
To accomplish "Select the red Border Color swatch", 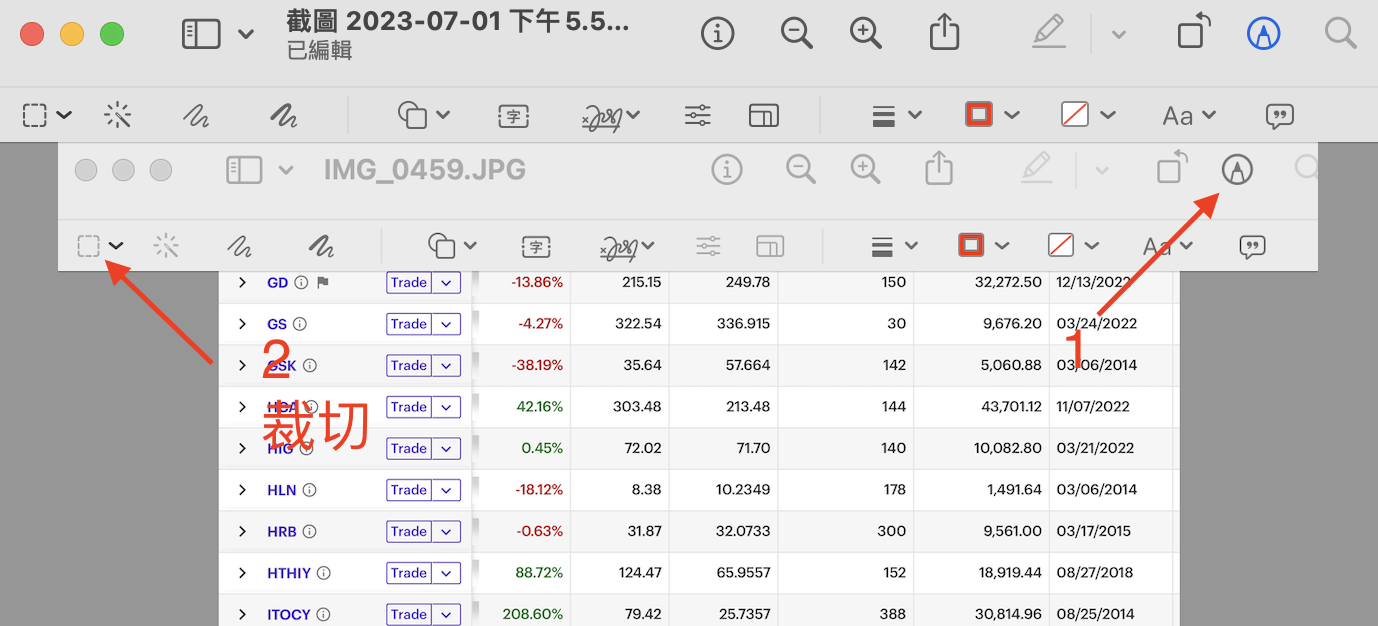I will [x=979, y=114].
